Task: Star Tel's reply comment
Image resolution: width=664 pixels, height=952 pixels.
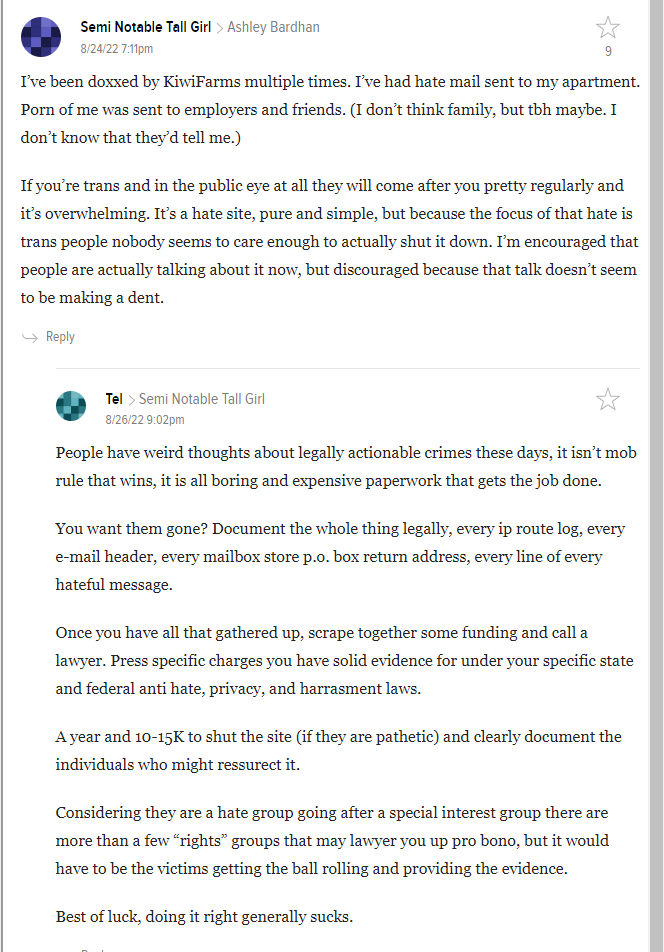Action: click(x=608, y=400)
